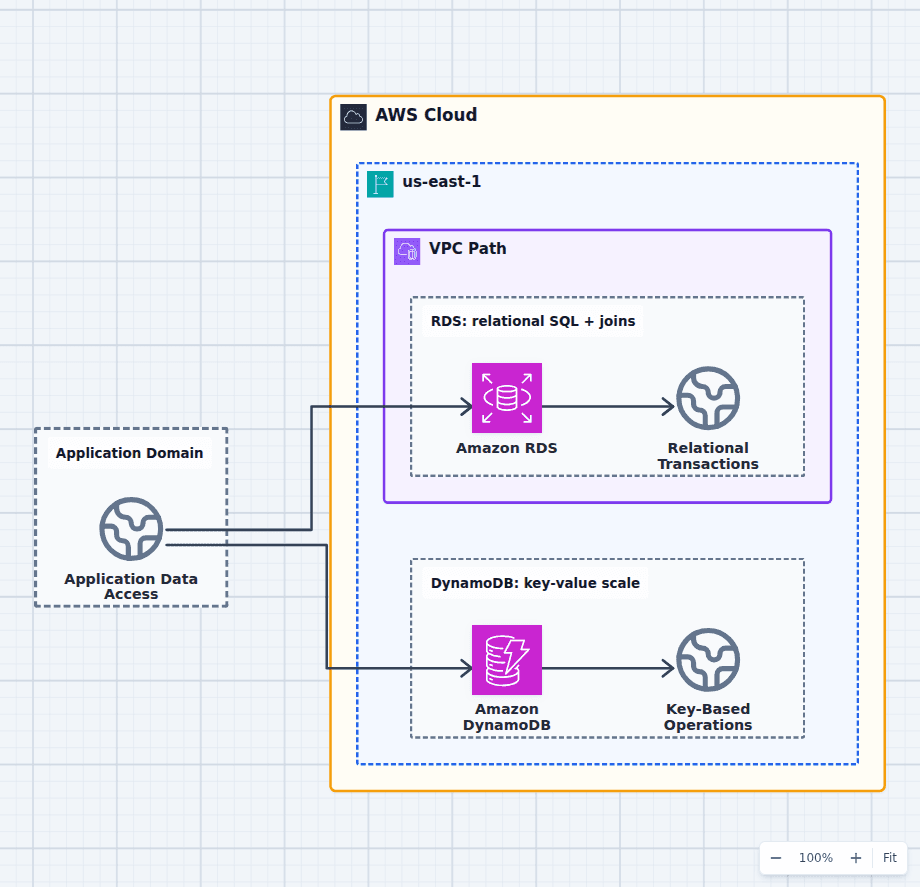Click the 'Amazon RDS' caption

[507, 448]
